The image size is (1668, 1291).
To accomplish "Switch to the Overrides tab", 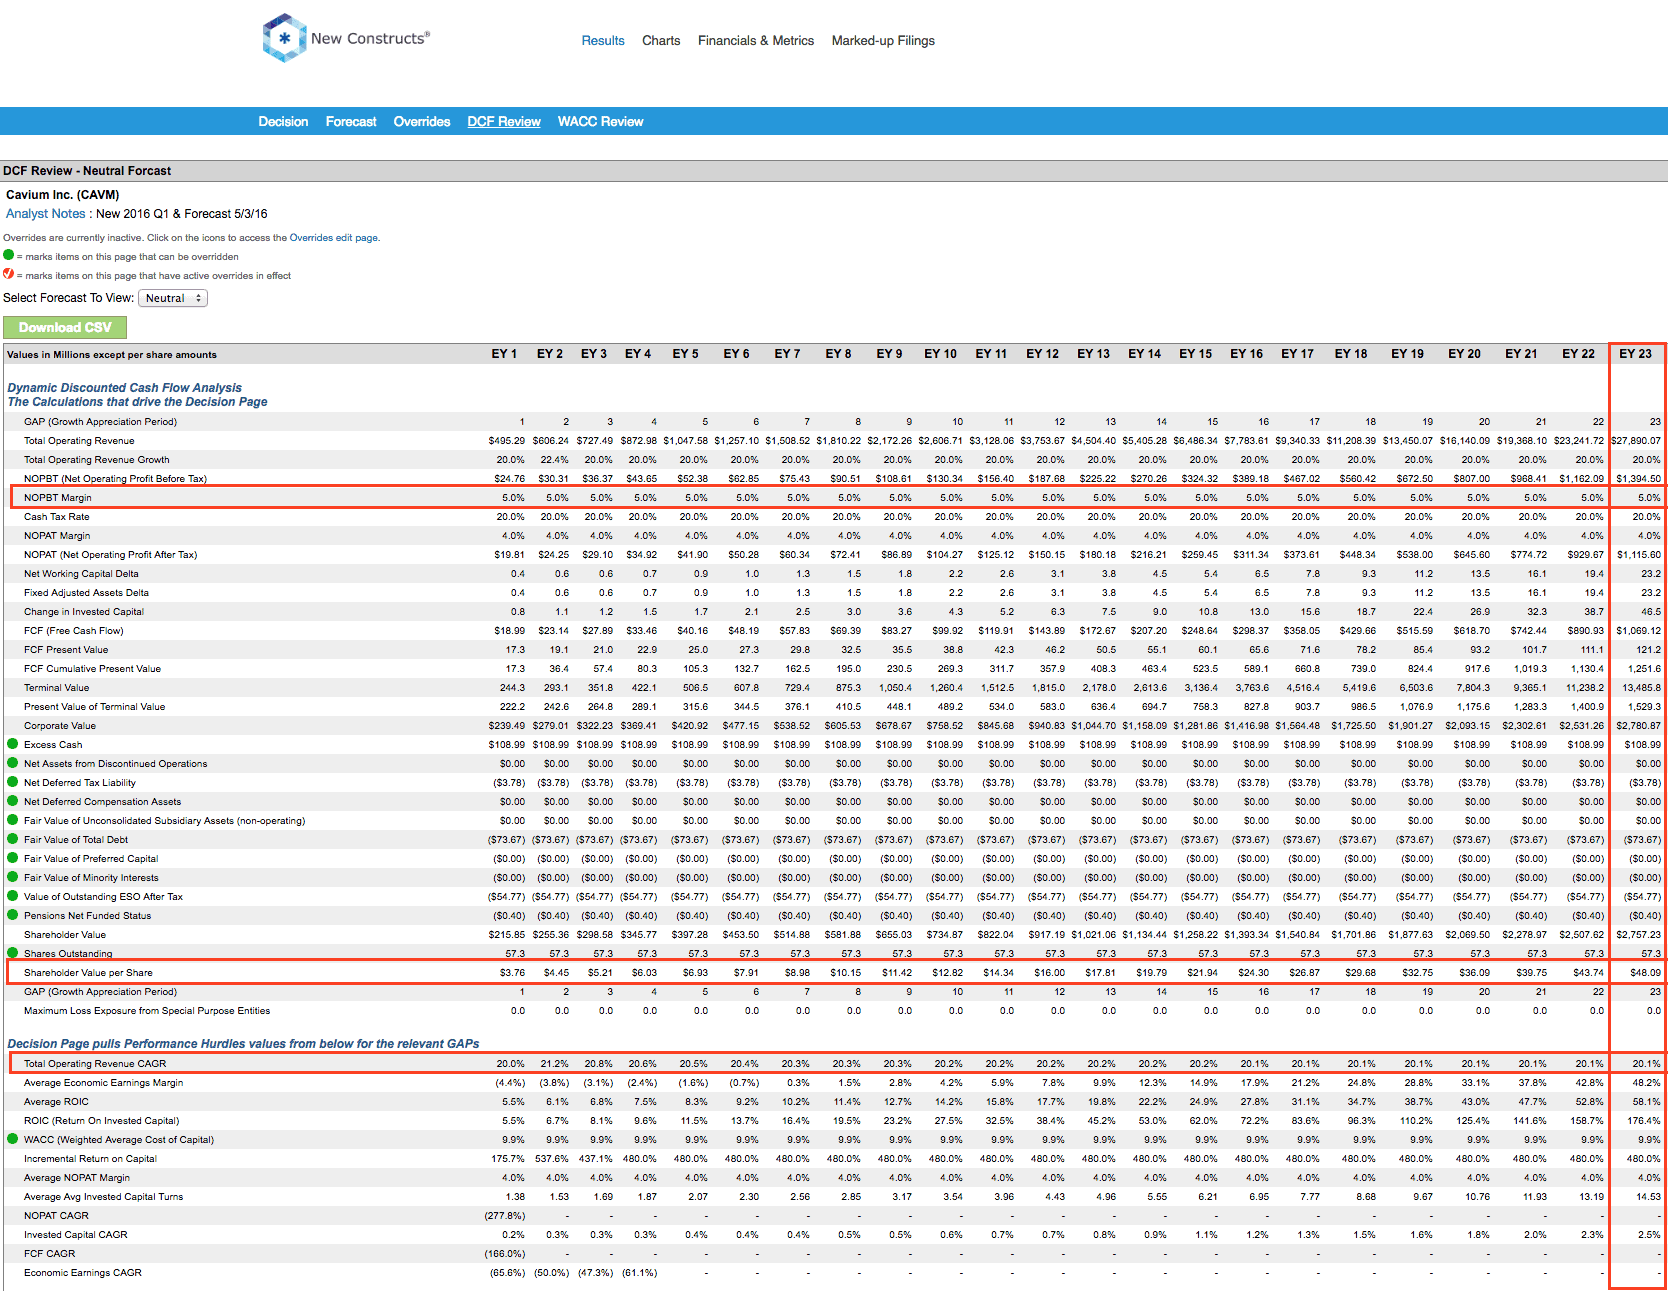I will pos(422,122).
